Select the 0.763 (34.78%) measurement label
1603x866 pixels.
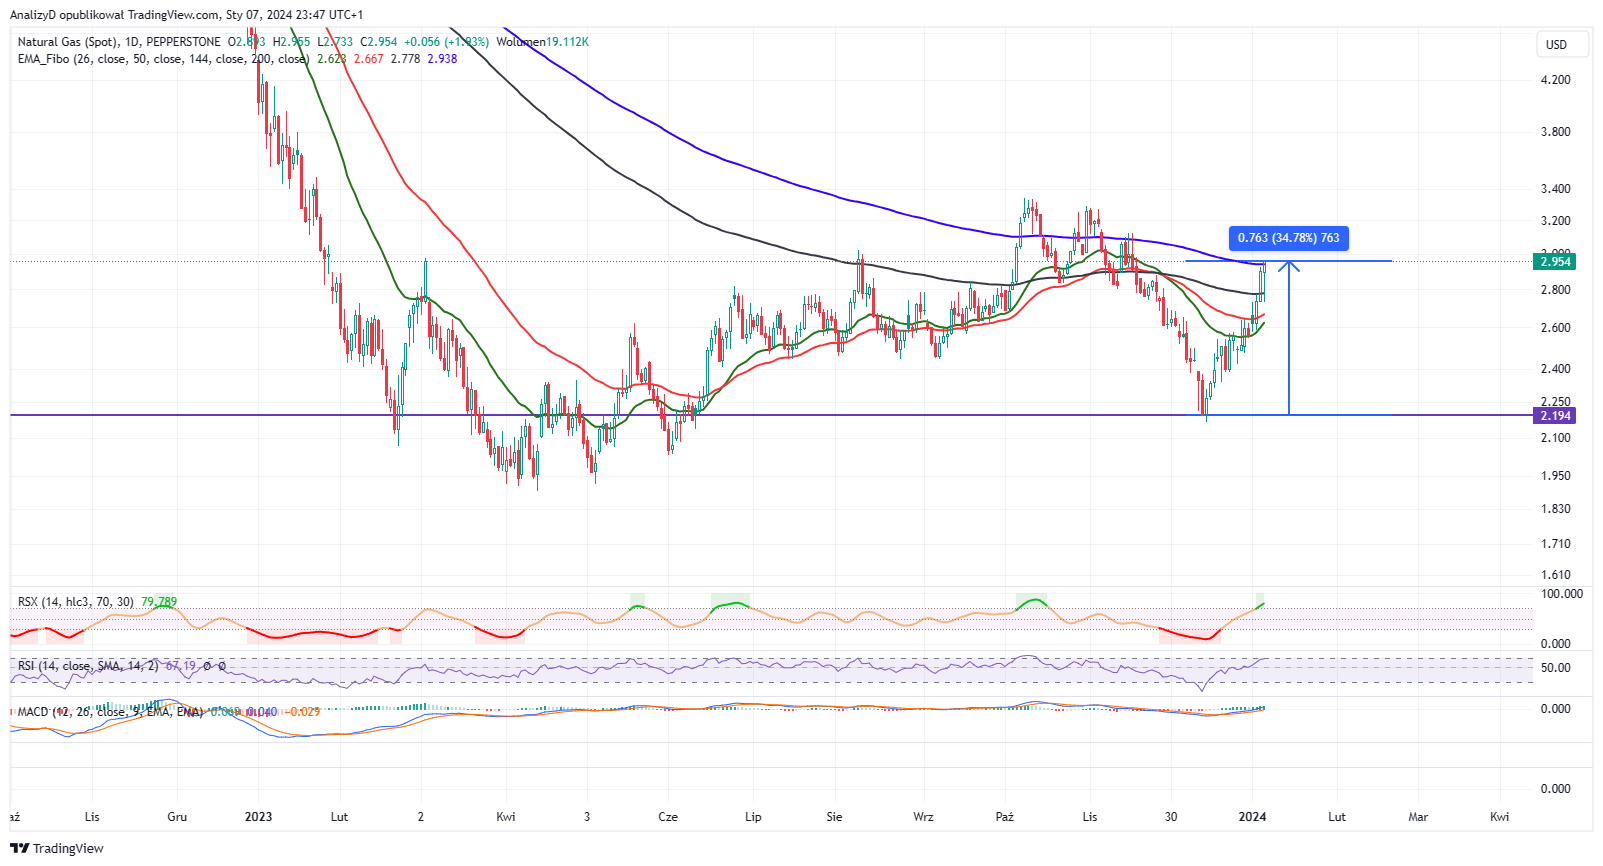[1289, 238]
